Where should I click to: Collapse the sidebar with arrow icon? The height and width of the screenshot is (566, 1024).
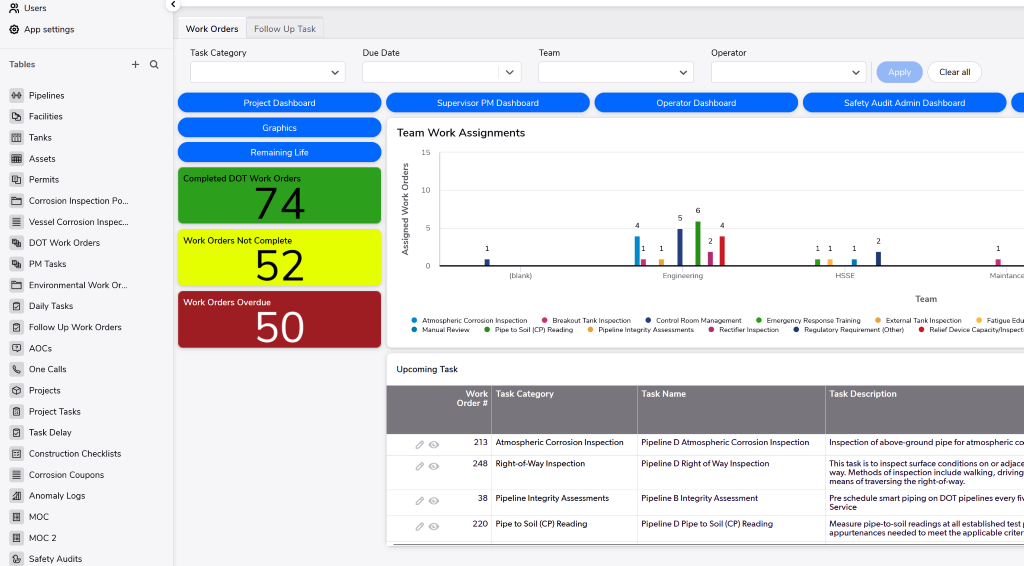point(173,5)
